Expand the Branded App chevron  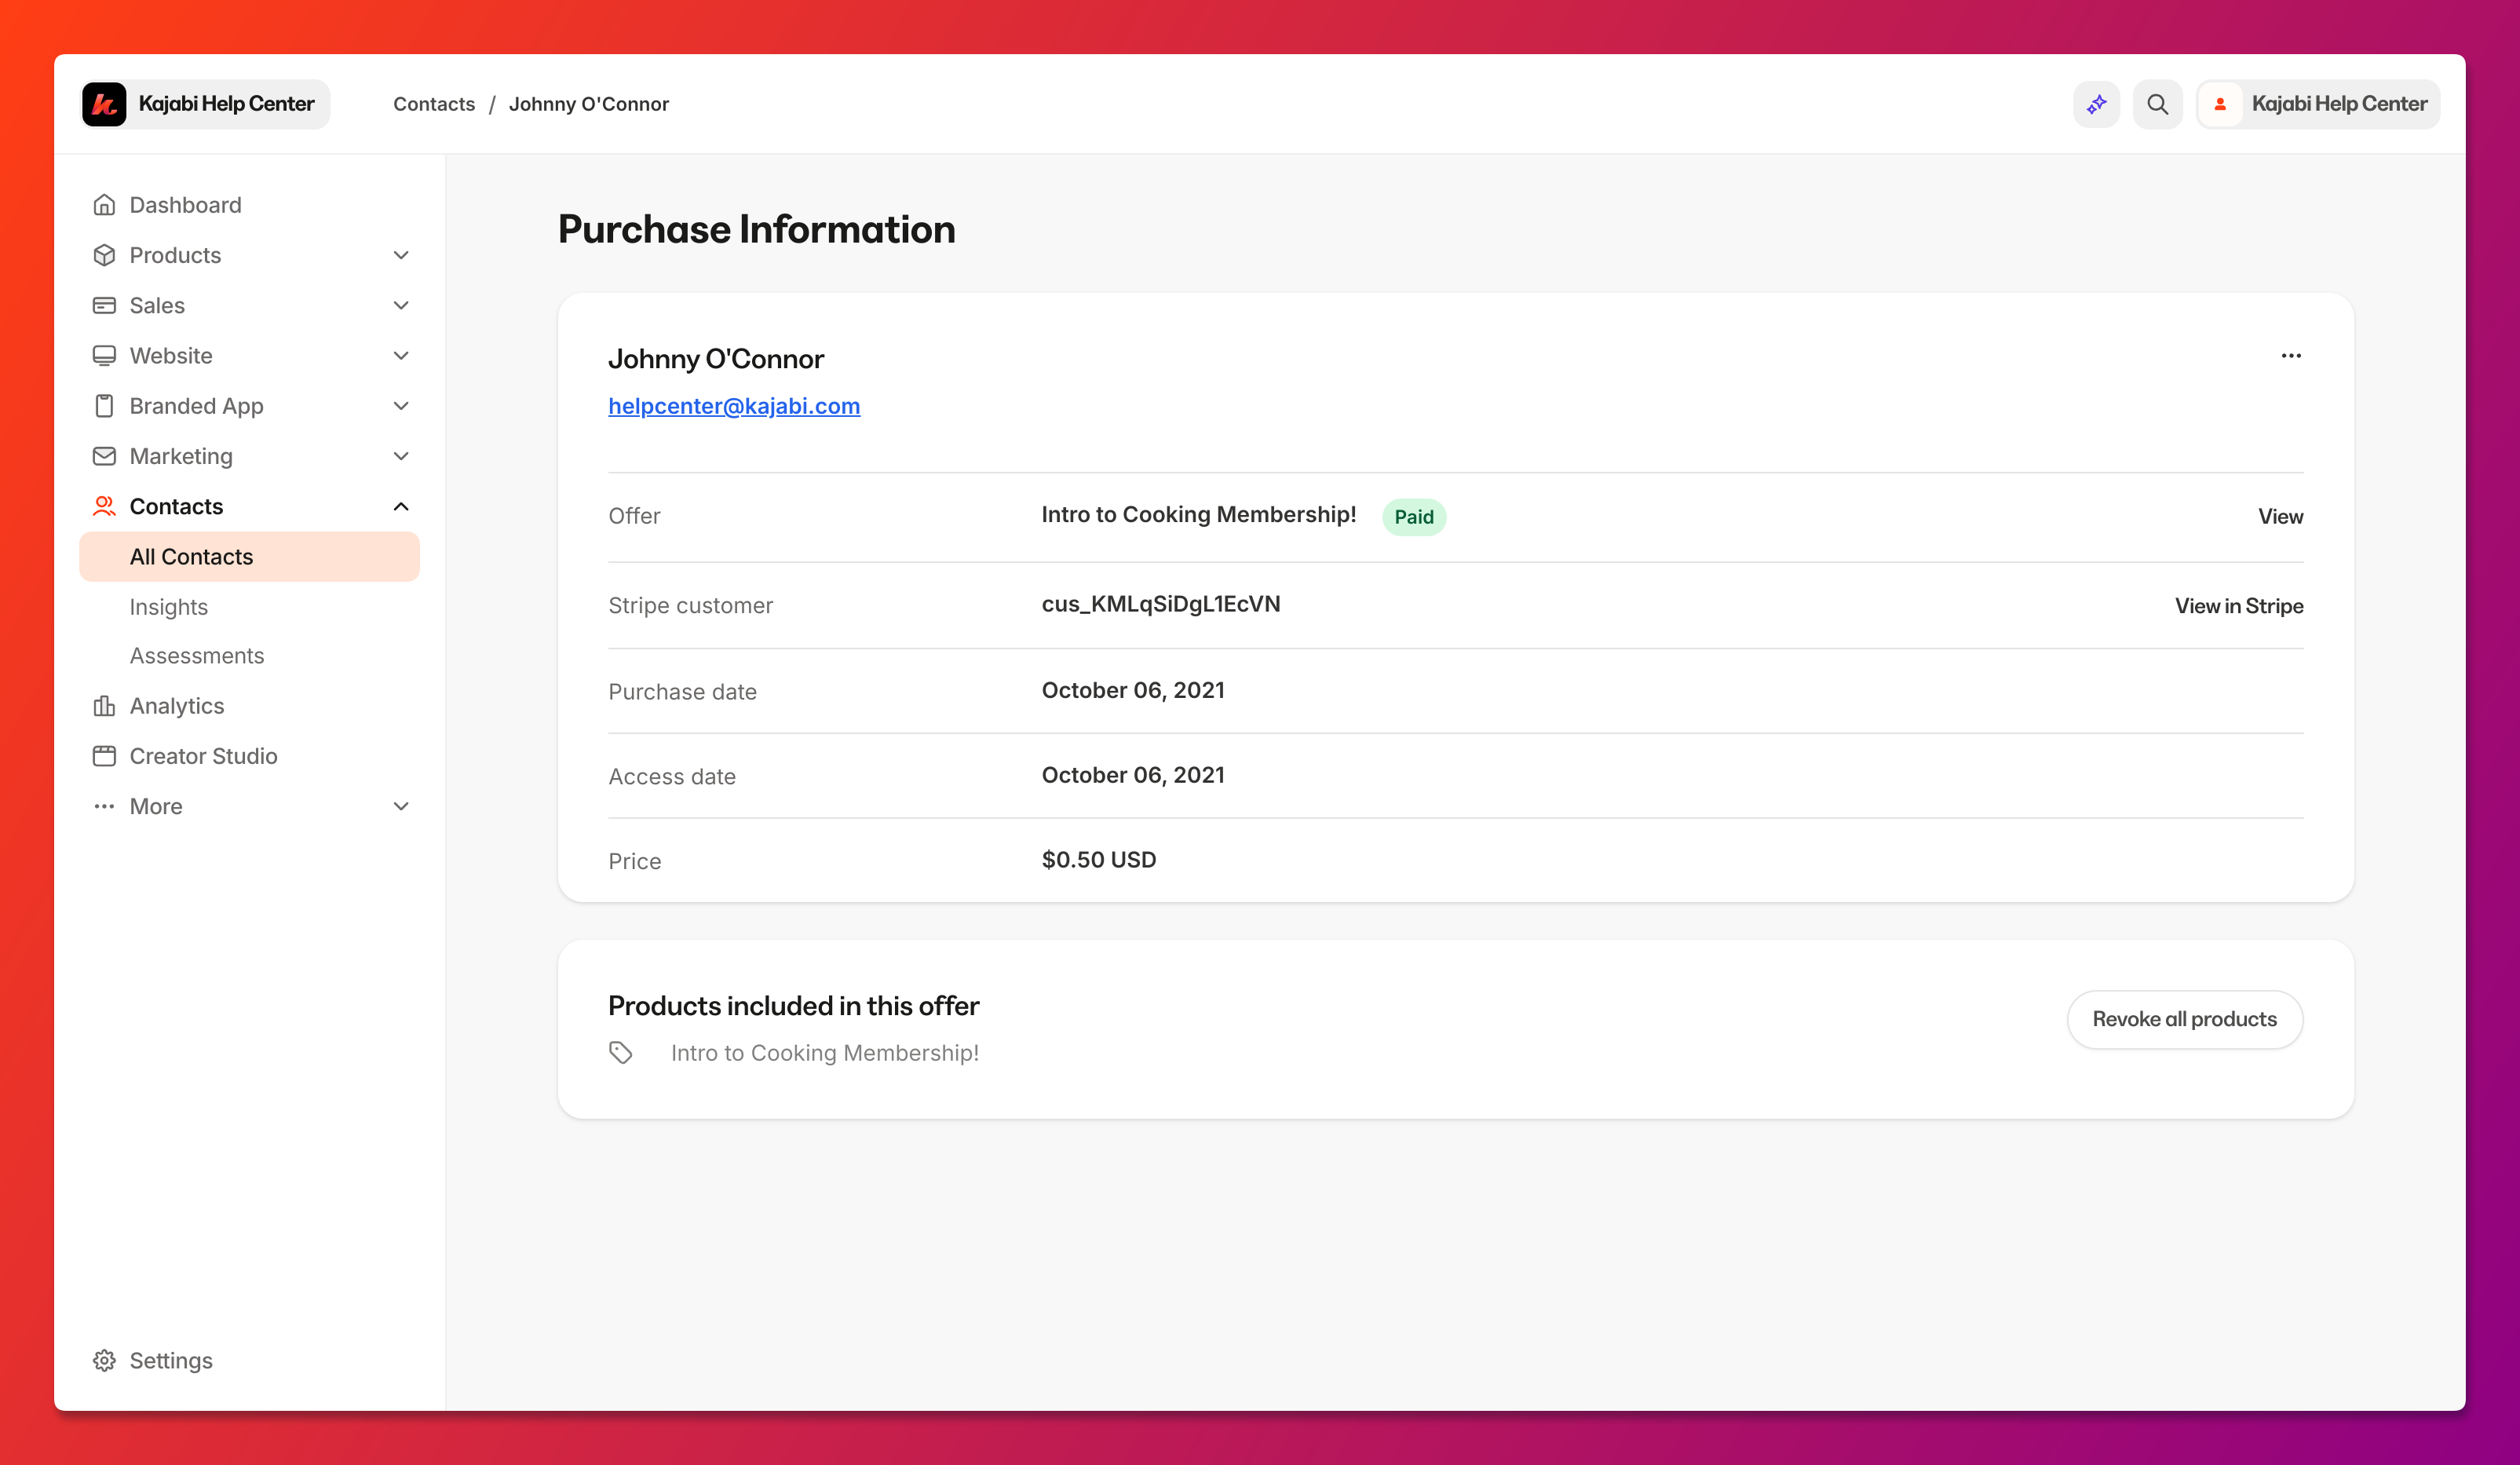[x=401, y=406]
